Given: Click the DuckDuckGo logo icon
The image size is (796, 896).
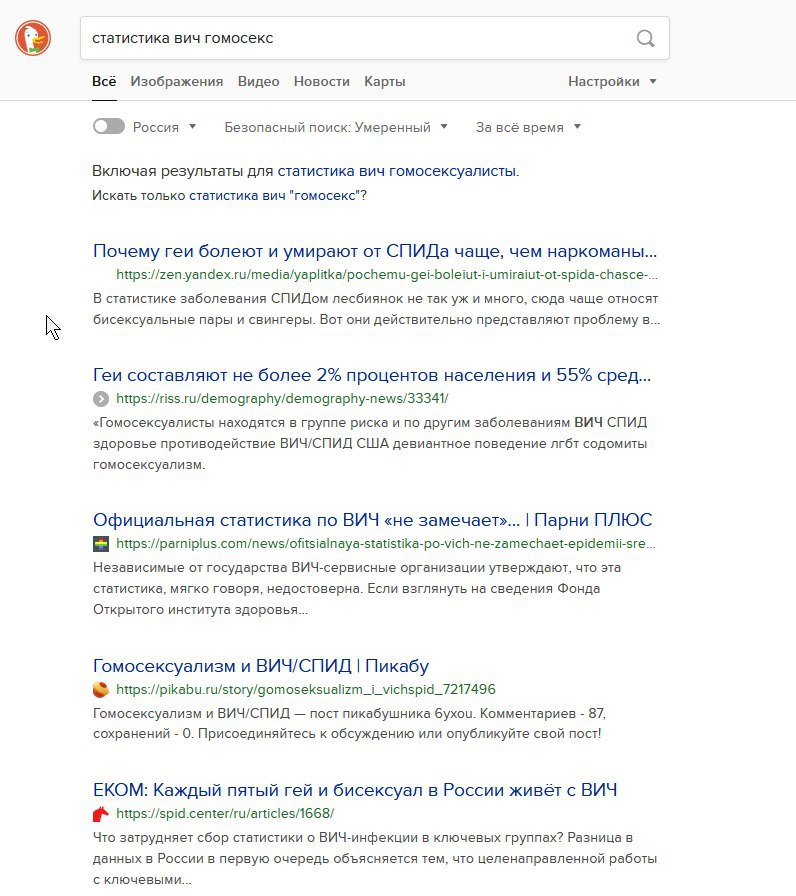Looking at the screenshot, I should click(x=33, y=38).
